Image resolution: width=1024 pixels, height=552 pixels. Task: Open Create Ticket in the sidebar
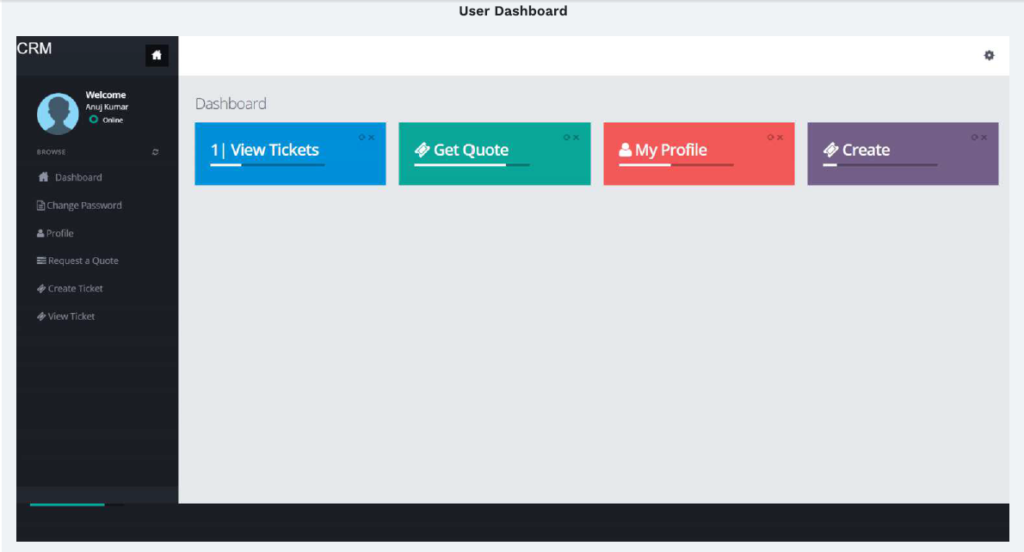coord(76,288)
